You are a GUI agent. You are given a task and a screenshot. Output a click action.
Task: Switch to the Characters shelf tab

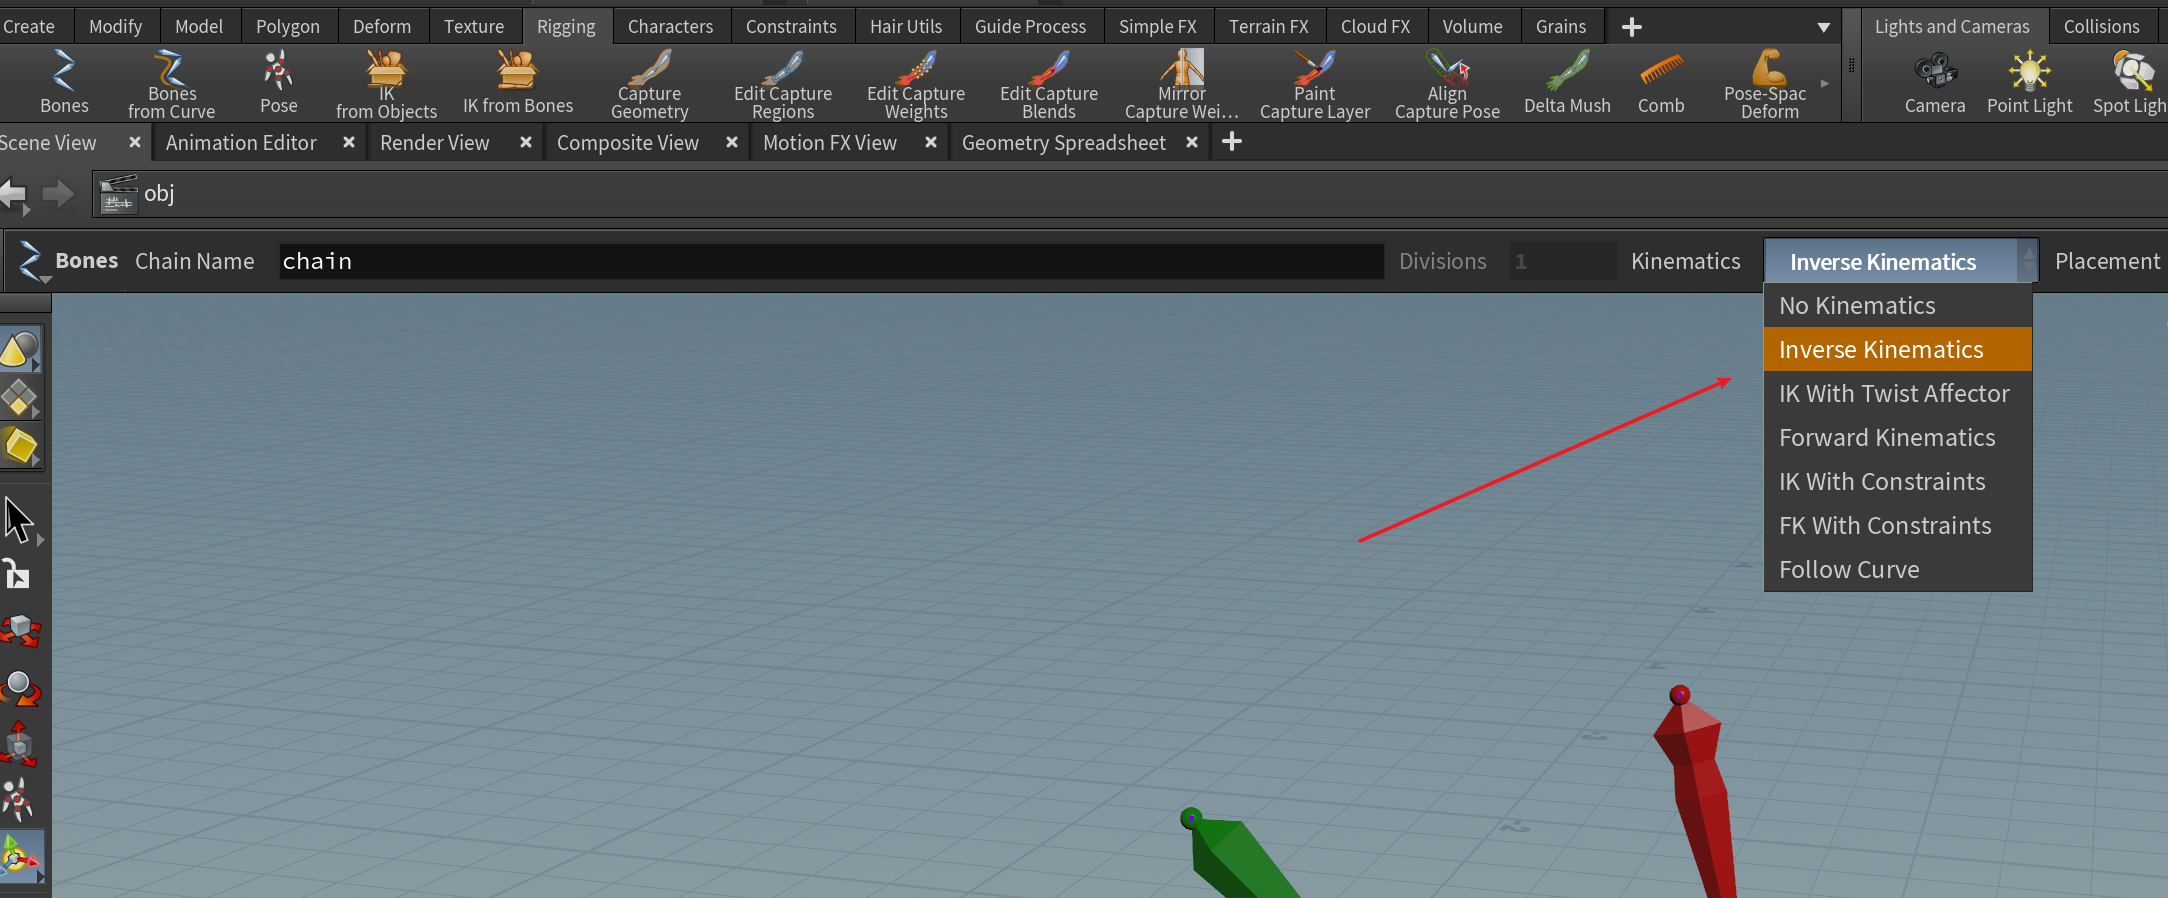click(x=670, y=26)
